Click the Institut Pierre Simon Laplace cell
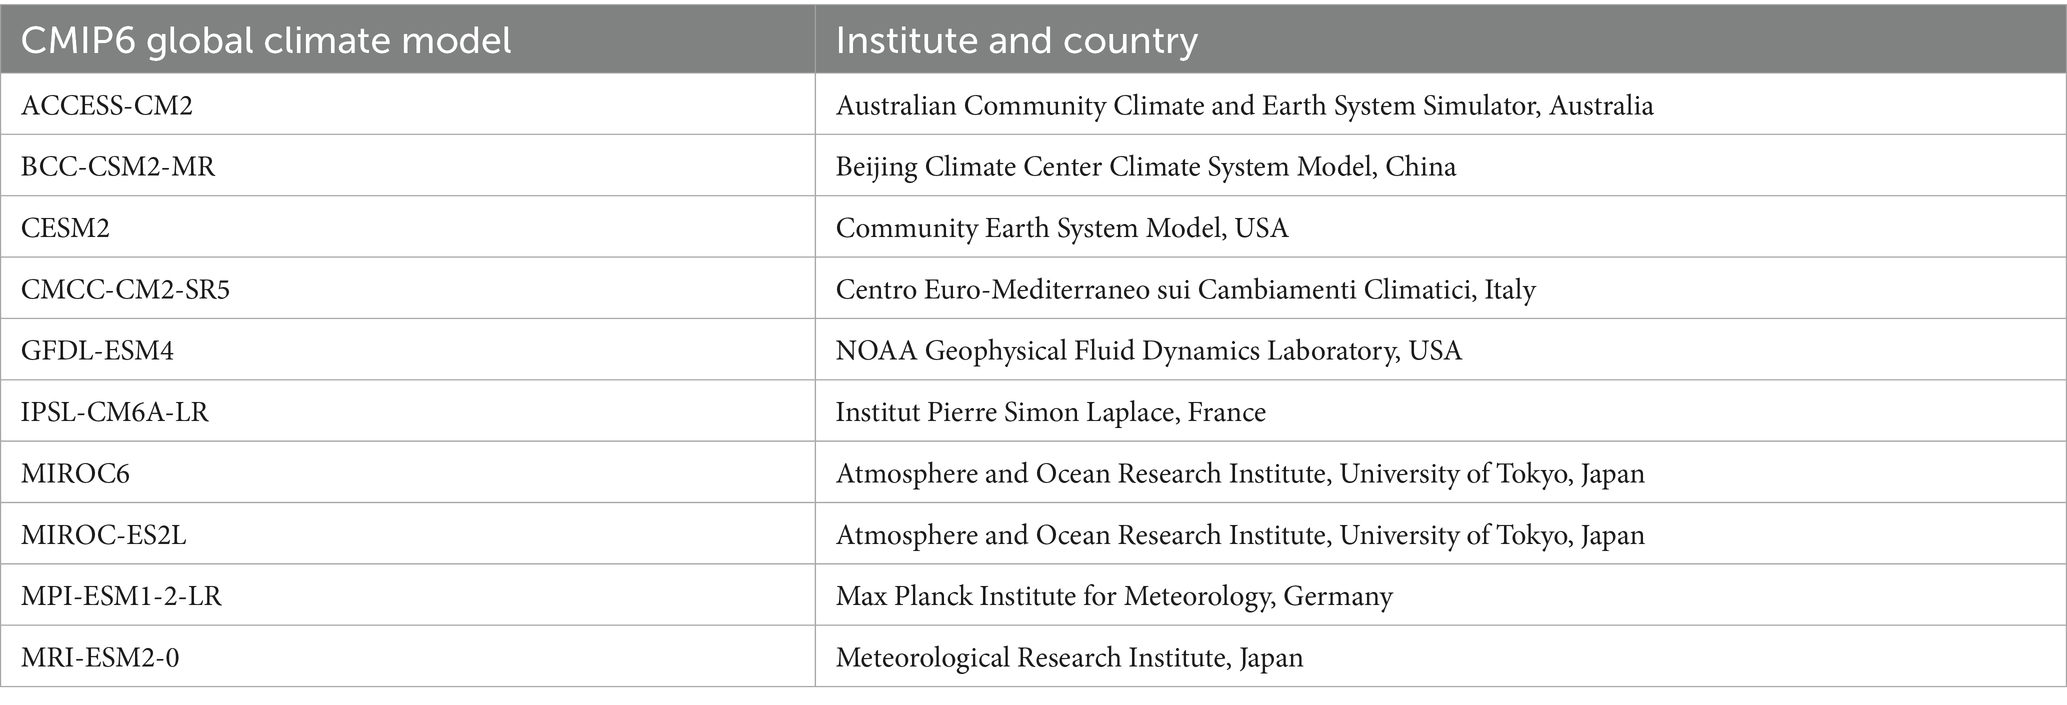This screenshot has width=2067, height=705. (1441, 411)
